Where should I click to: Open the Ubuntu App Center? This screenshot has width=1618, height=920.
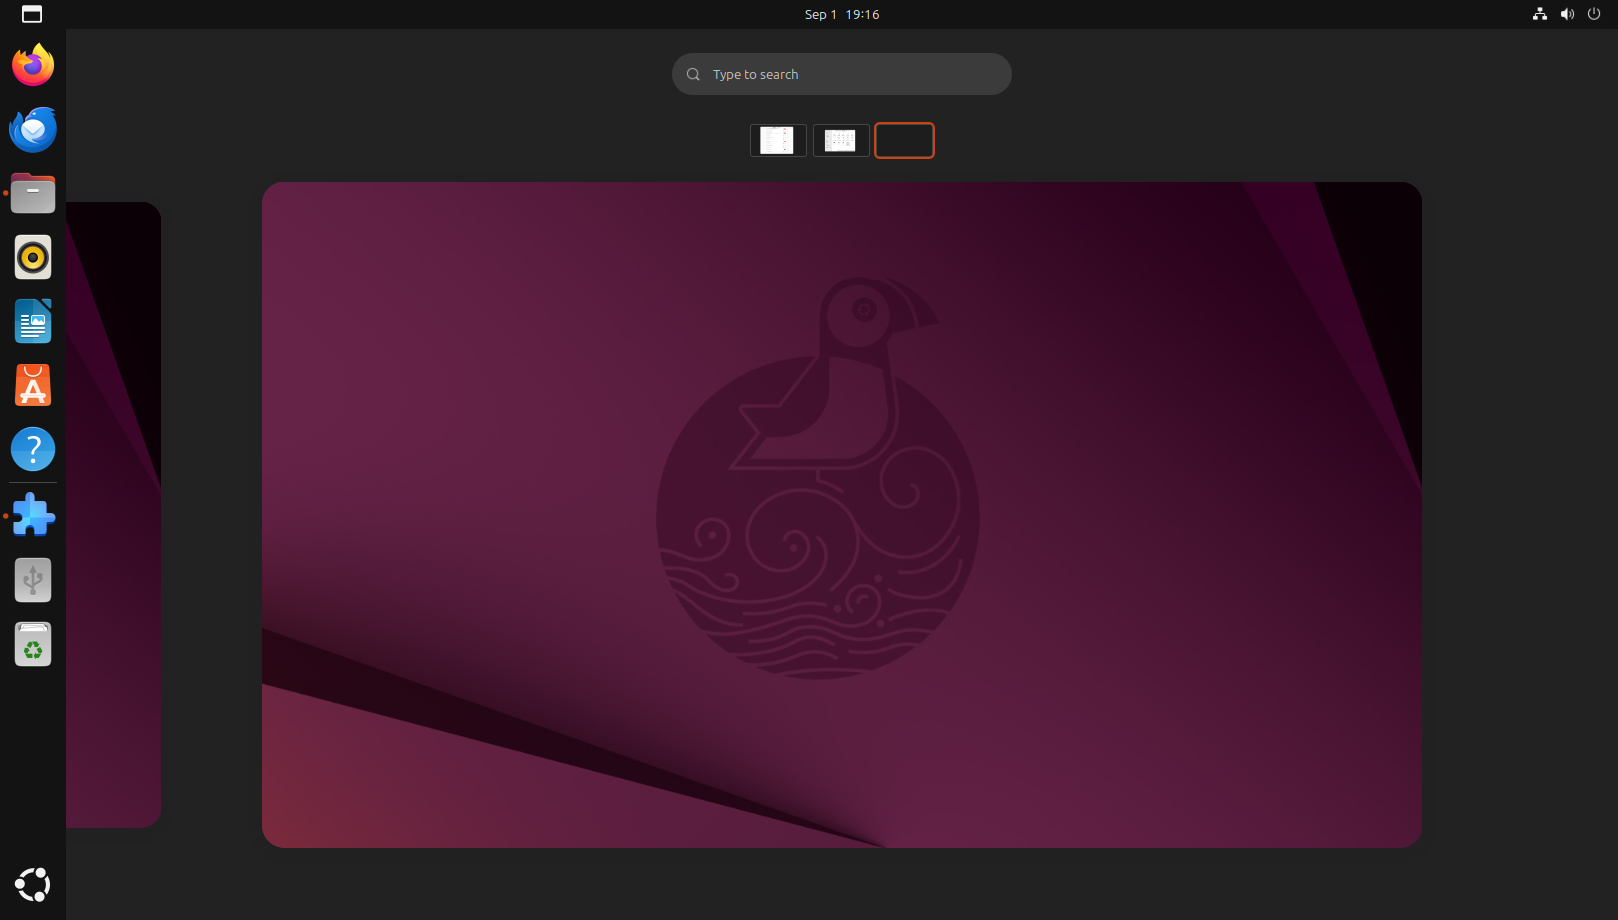[33, 385]
